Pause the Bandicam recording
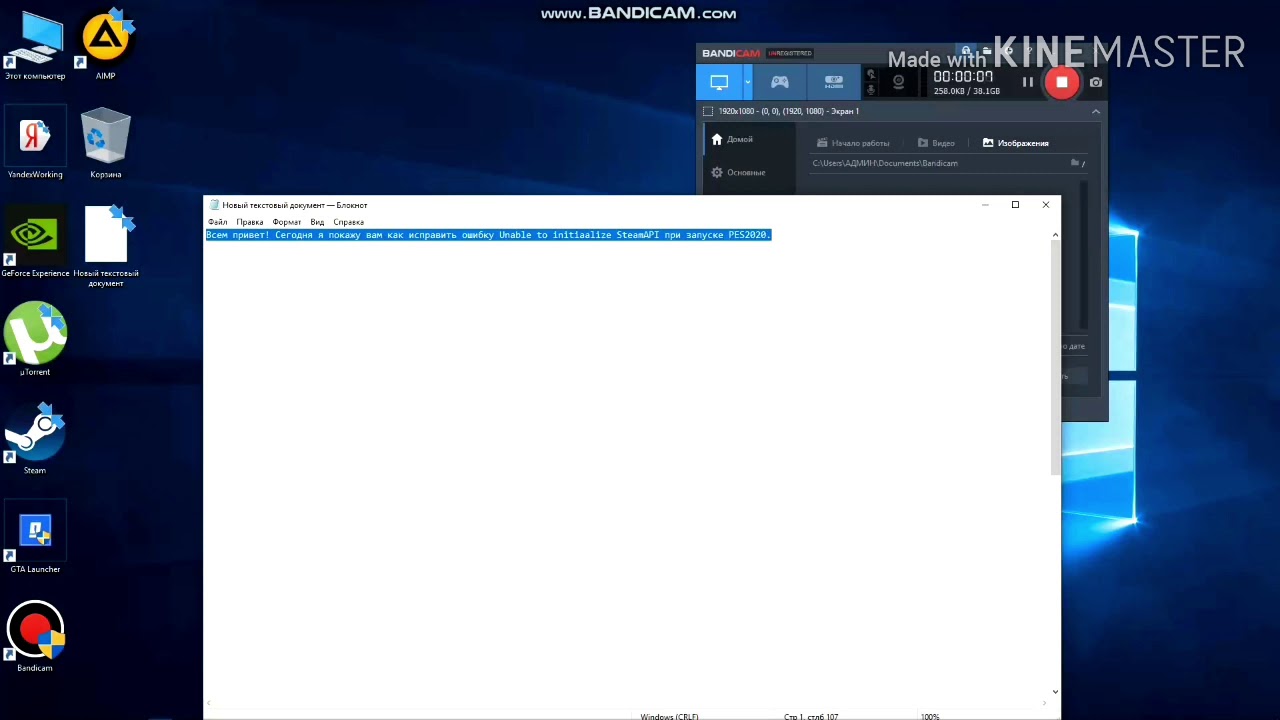The width and height of the screenshot is (1280, 720). pos(1028,82)
